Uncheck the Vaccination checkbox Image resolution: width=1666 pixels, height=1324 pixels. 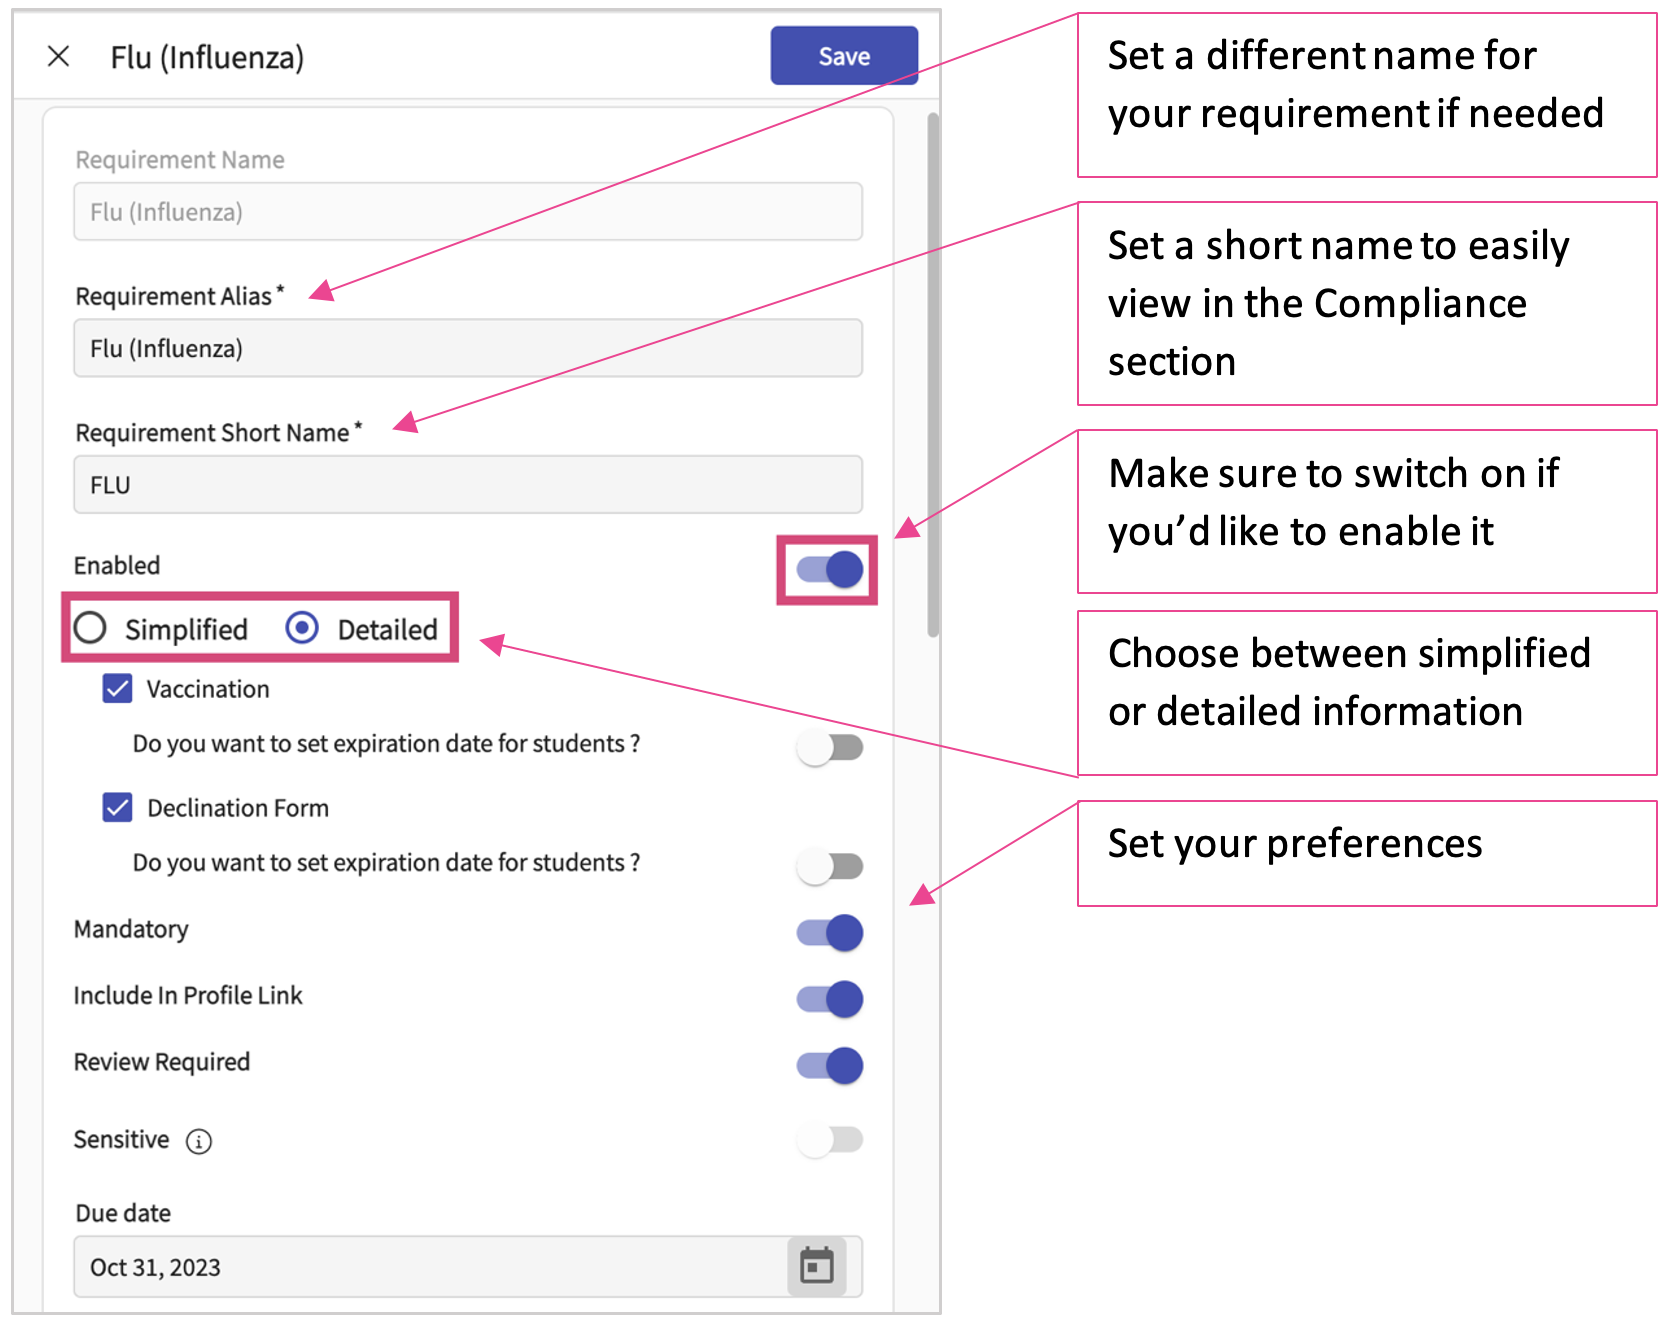coord(118,688)
